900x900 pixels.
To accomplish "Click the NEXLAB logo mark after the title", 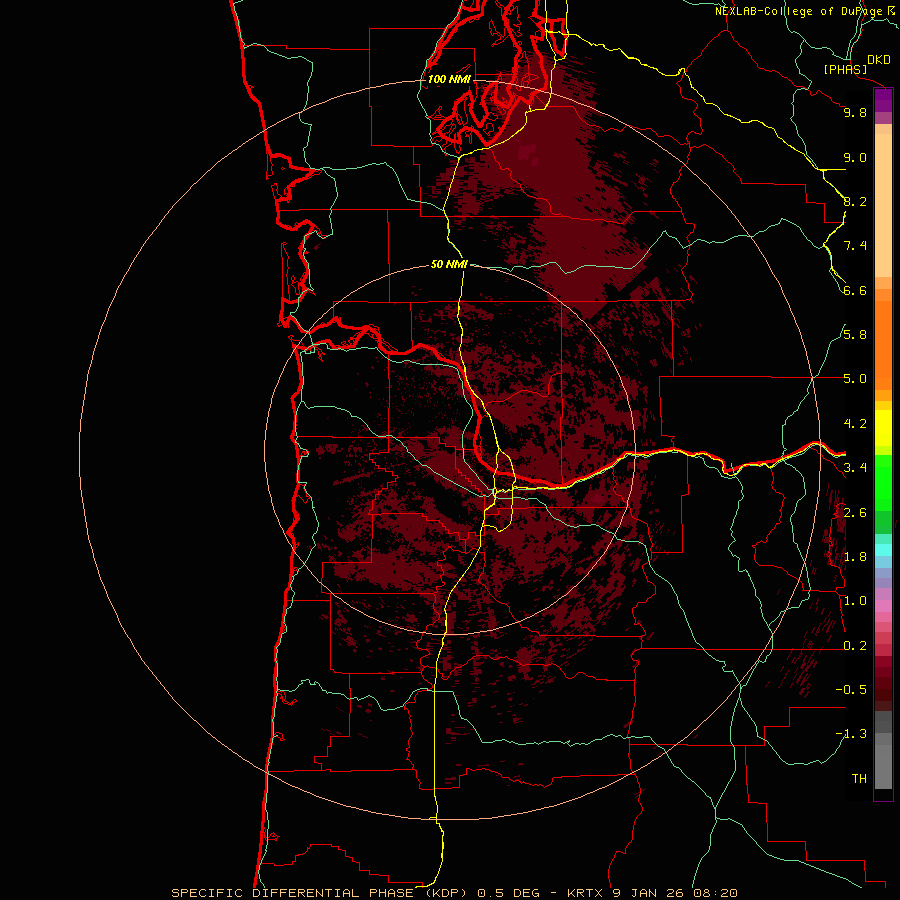I will click(891, 10).
